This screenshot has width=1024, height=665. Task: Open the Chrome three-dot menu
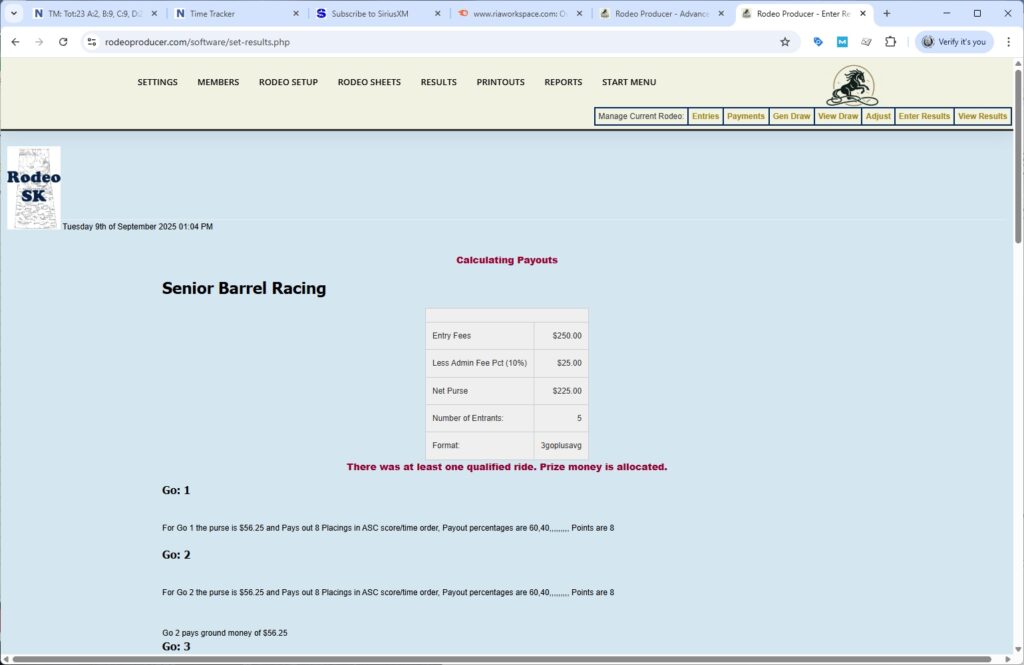click(1007, 42)
